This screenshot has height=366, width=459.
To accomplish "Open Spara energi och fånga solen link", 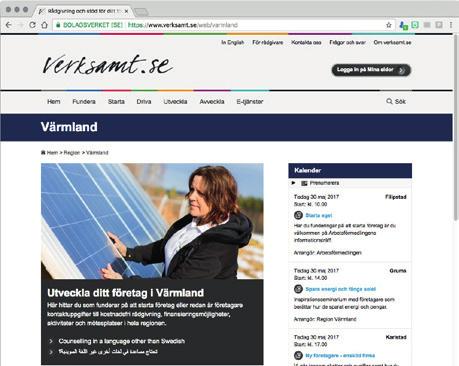I will pyautogui.click(x=341, y=289).
